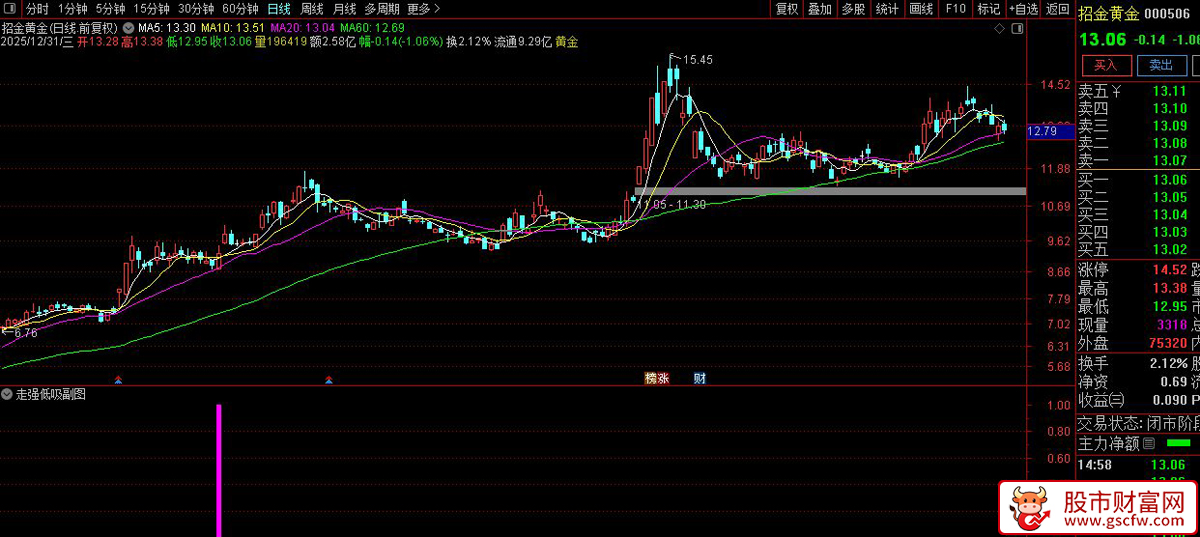The width and height of the screenshot is (1200, 537).
Task: Click the 最低 value 12.95
Action: tap(1168, 306)
